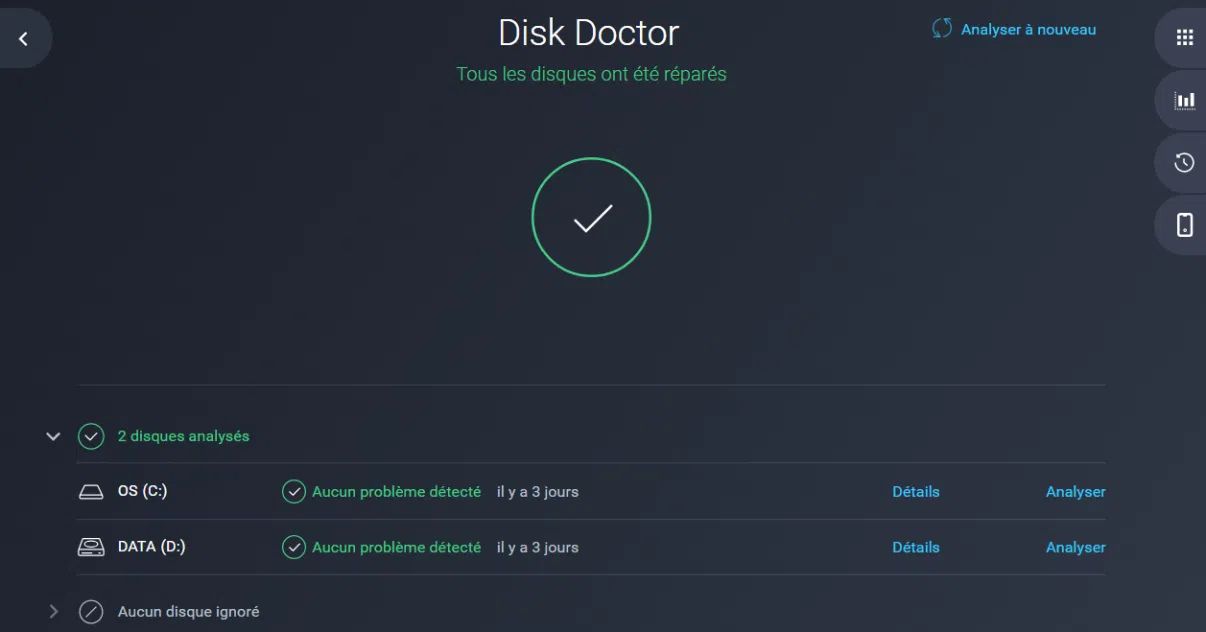Open the statistics bar-chart icon in the sidebar
This screenshot has width=1206, height=632.
pos(1184,100)
